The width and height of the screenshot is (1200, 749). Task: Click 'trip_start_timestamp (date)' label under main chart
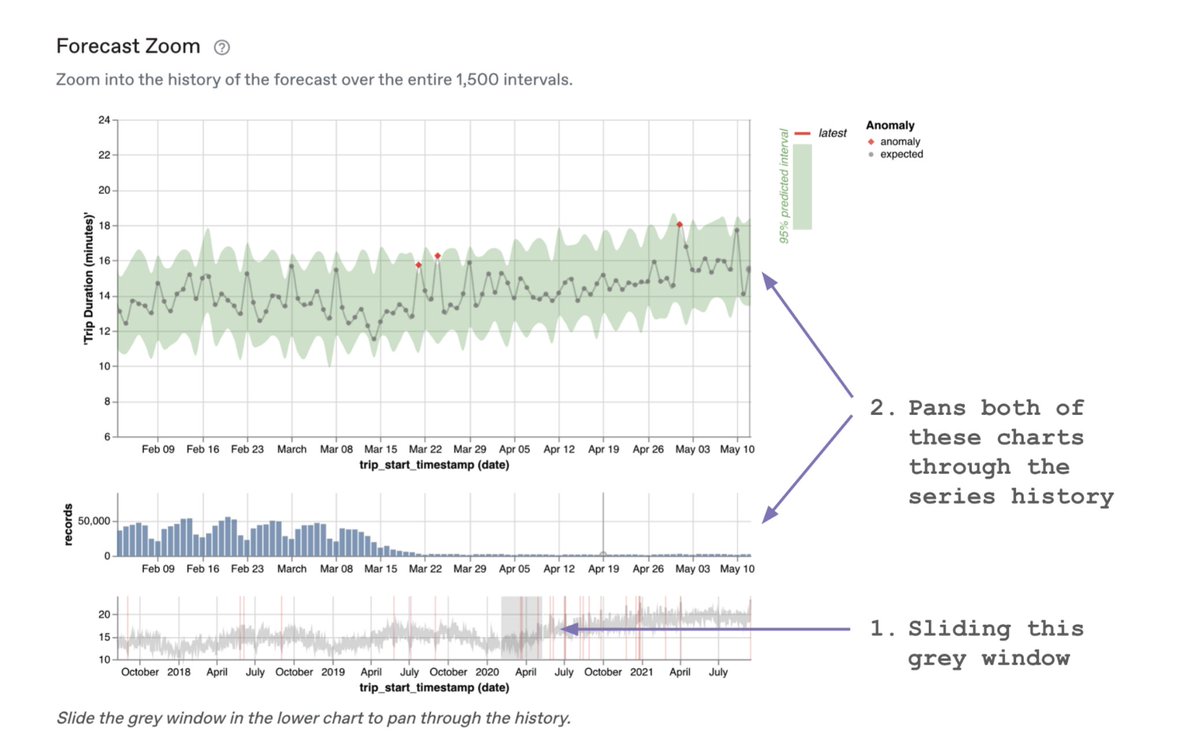click(434, 466)
